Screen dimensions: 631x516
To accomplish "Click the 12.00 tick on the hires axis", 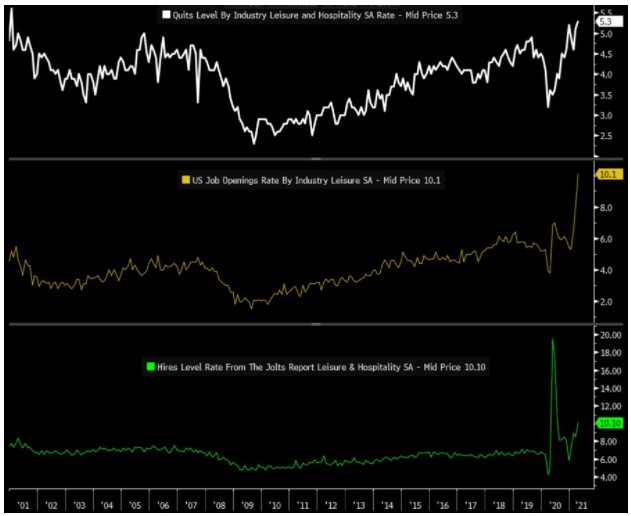I will click(x=610, y=406).
